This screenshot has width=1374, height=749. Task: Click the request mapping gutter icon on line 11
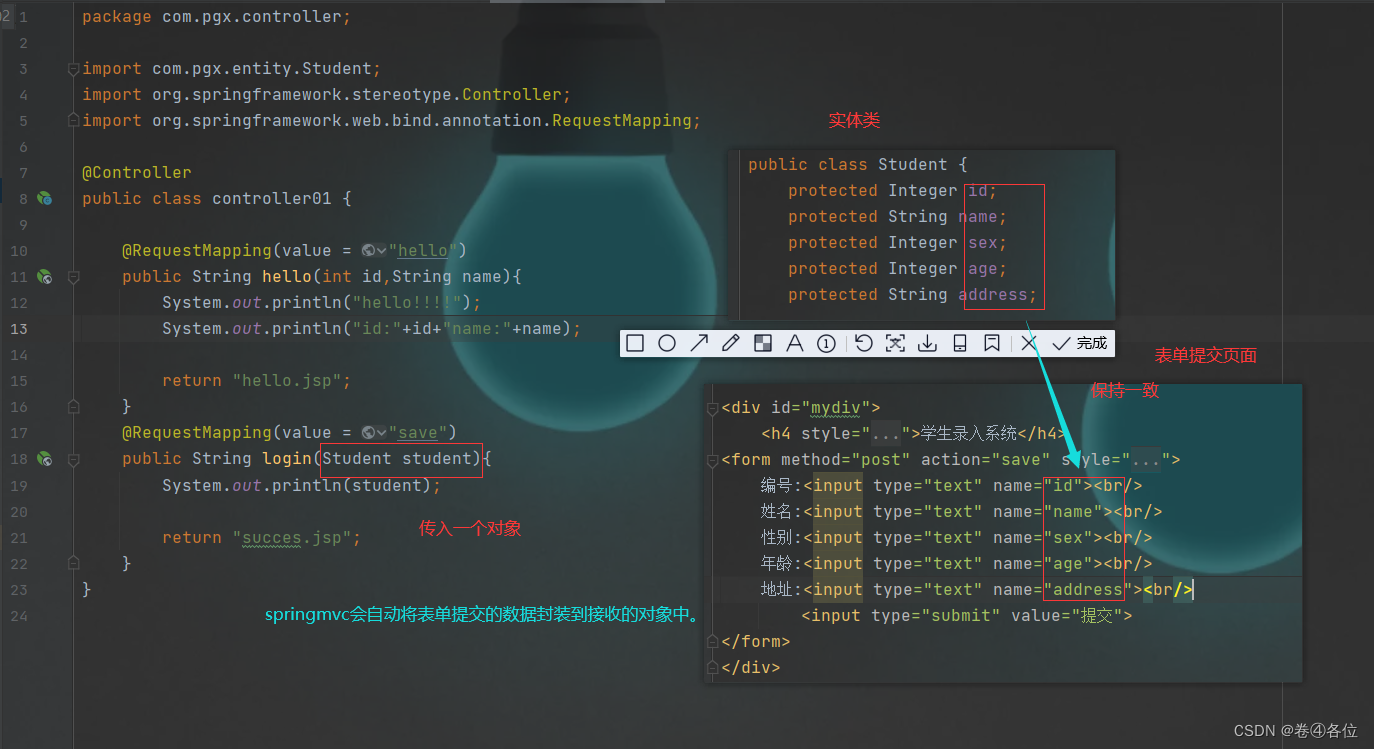44,277
